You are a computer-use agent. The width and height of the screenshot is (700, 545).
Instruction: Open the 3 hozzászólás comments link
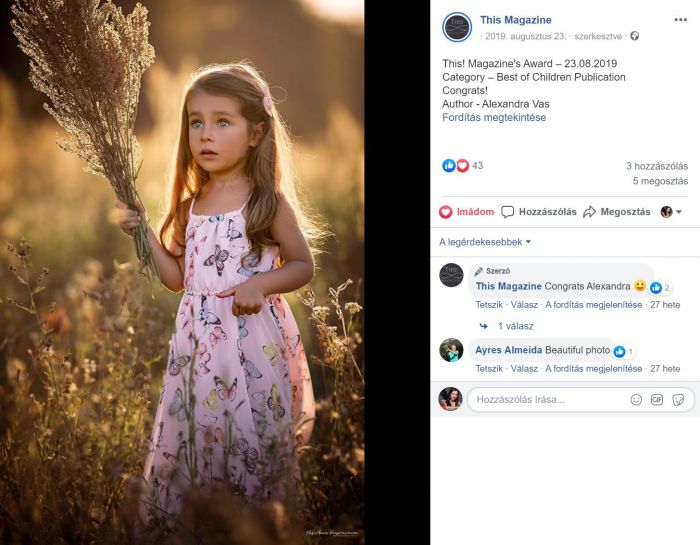pyautogui.click(x=657, y=166)
